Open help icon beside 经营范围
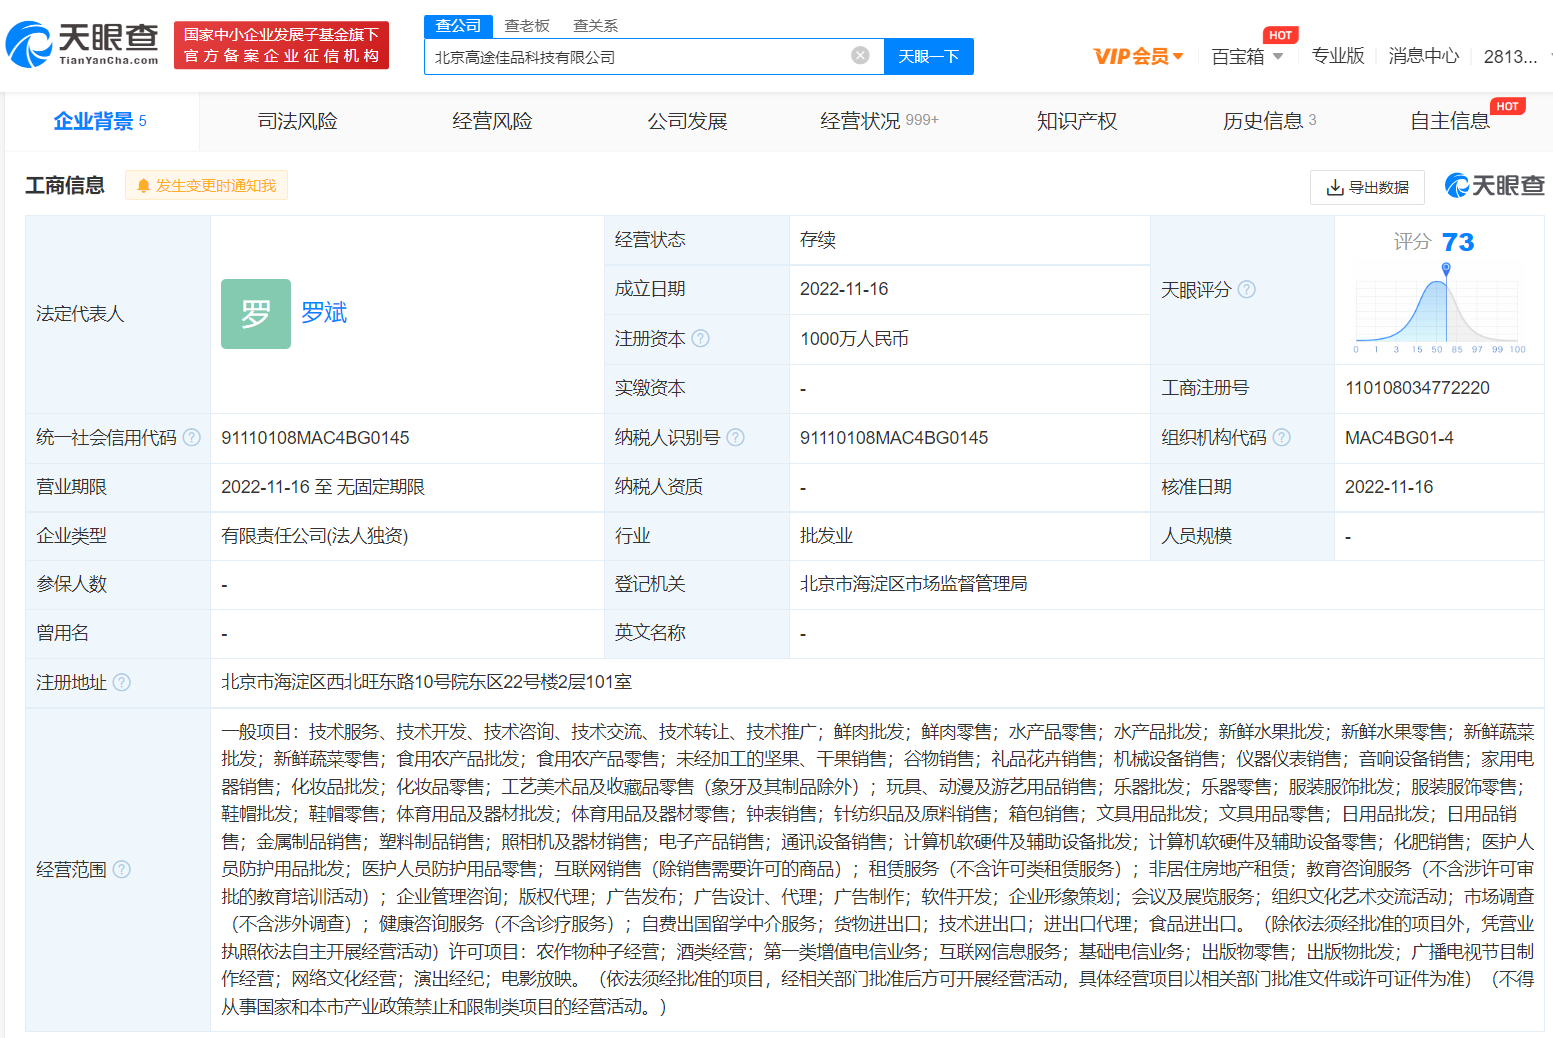1553x1038 pixels. 122,869
